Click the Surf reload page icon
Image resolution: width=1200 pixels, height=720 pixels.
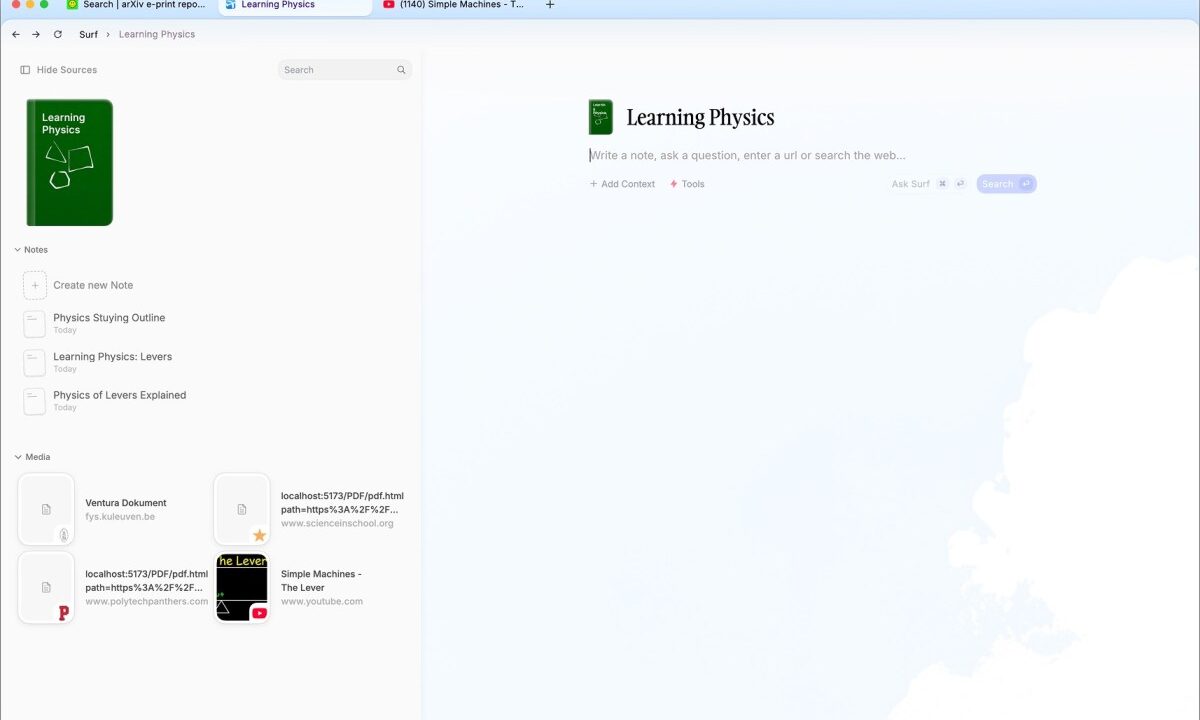[x=58, y=34]
